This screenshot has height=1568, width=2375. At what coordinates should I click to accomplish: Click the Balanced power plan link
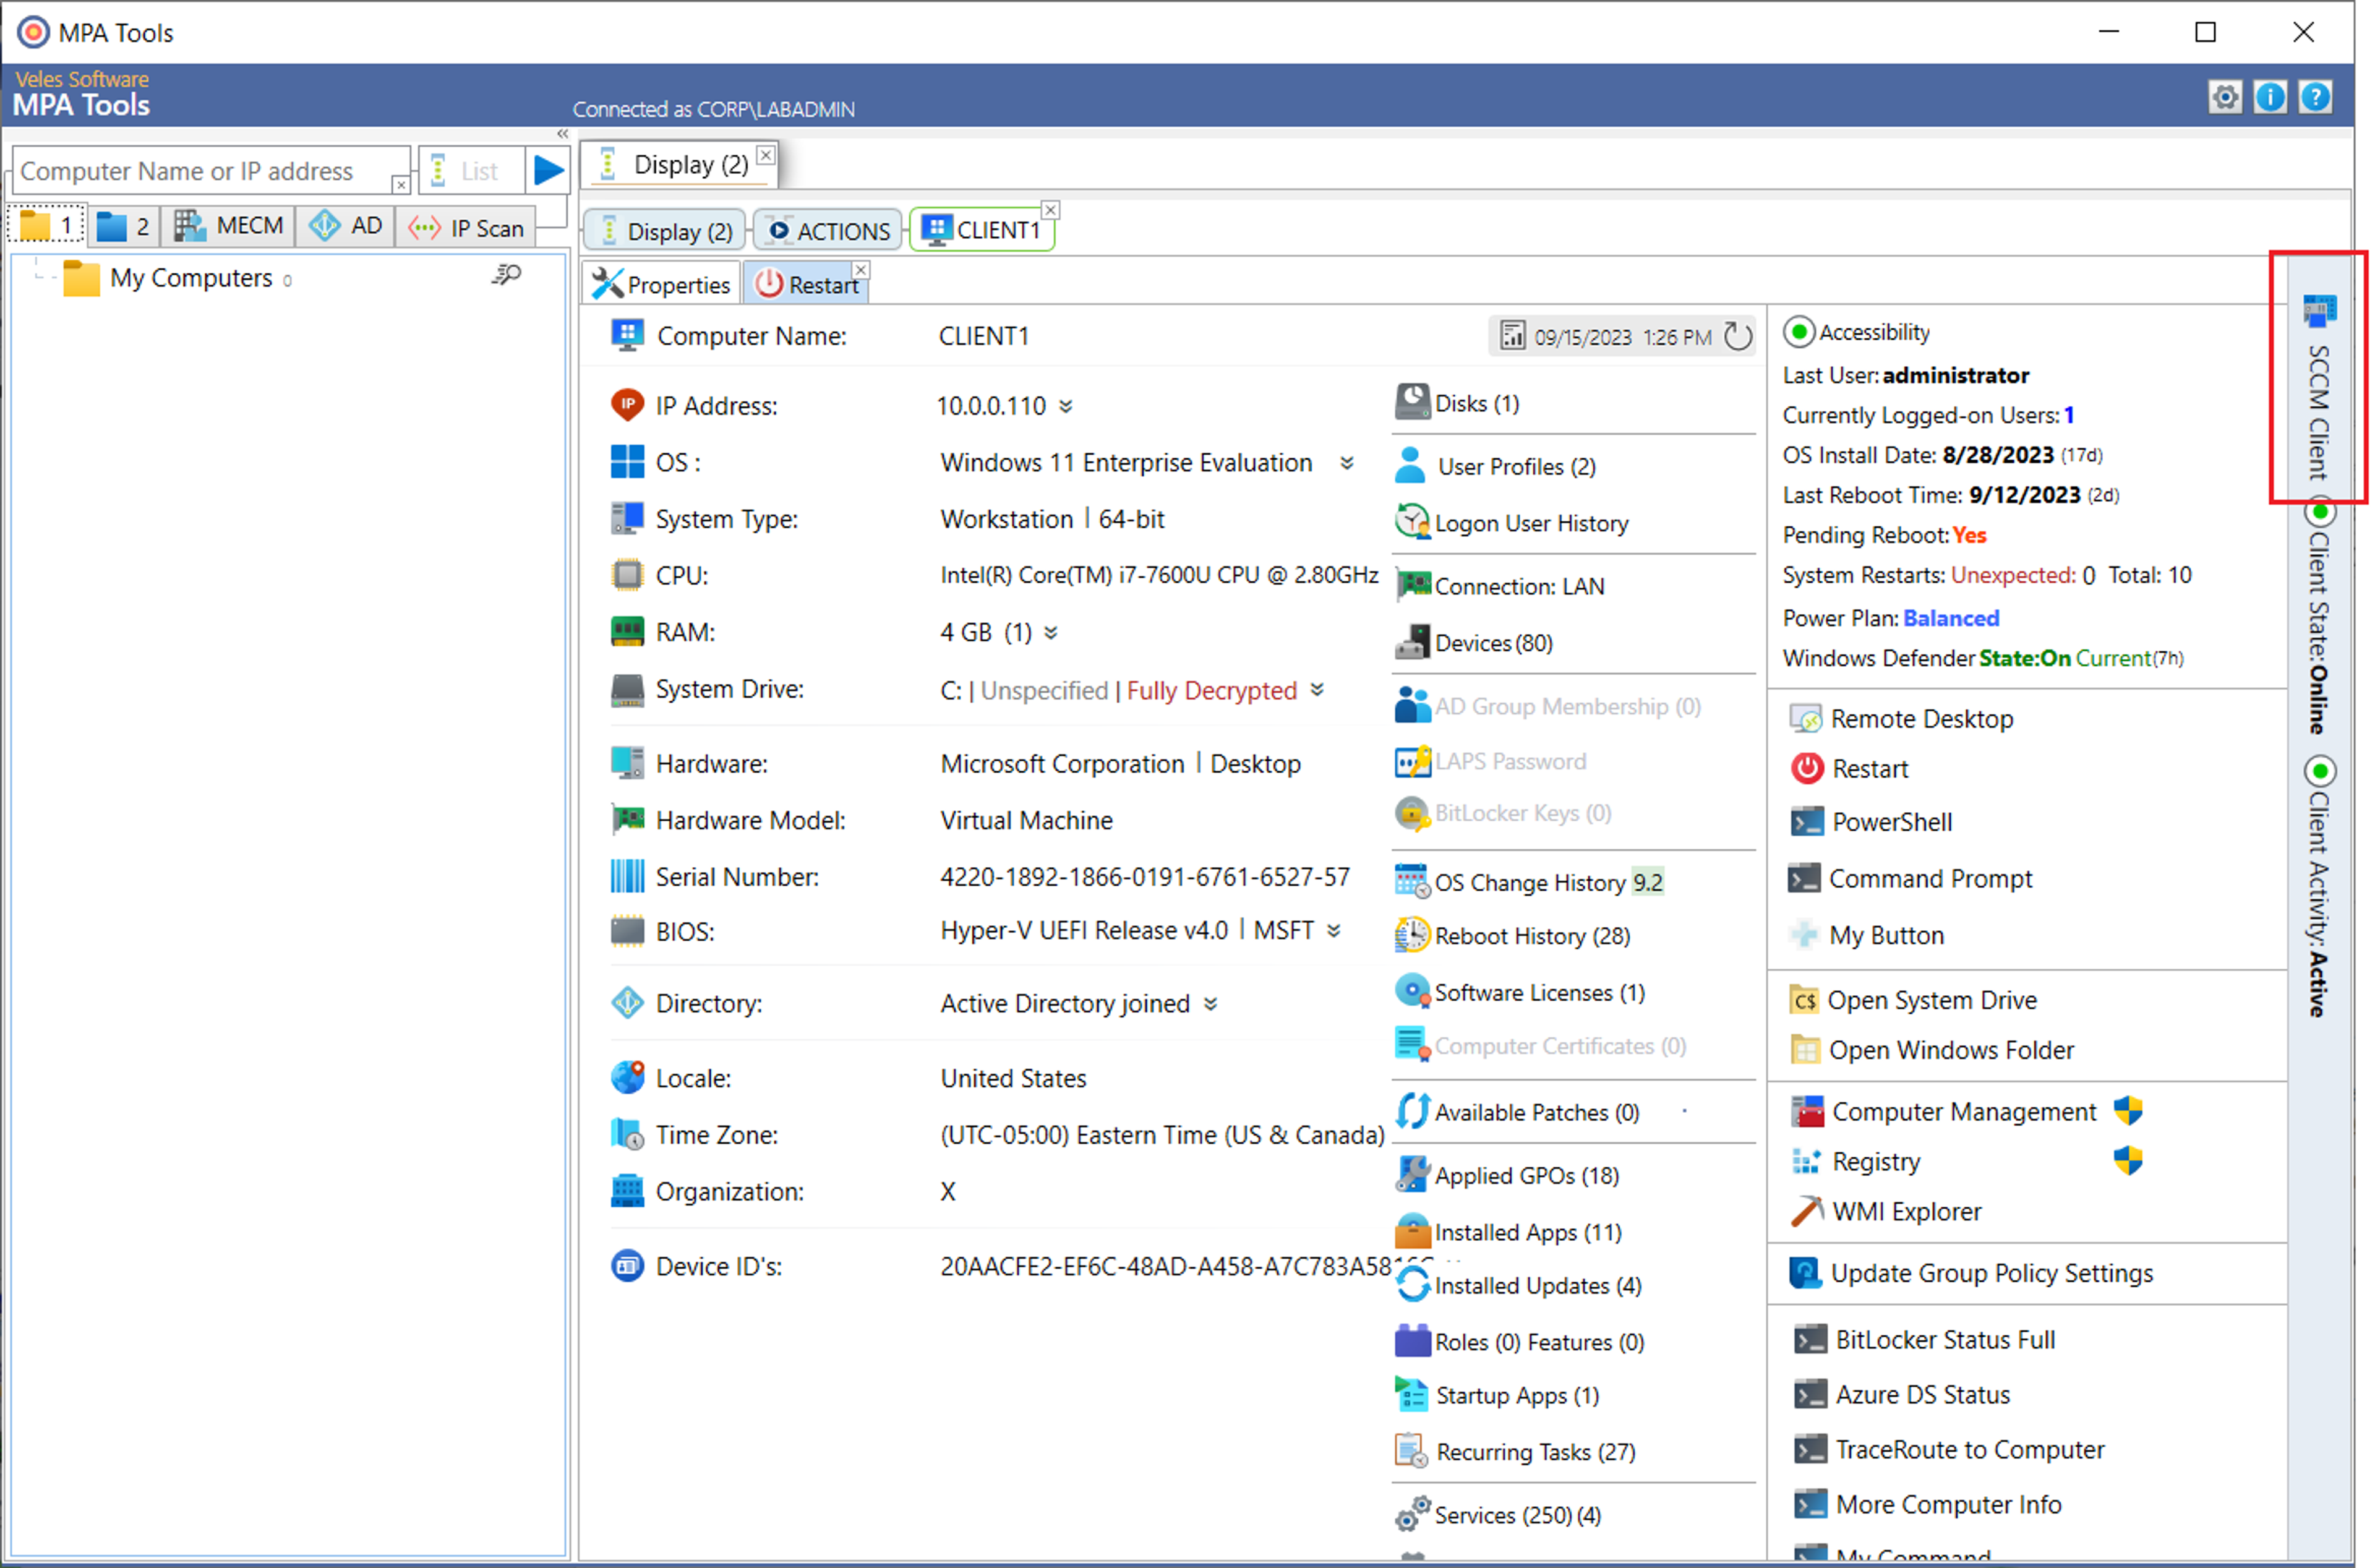coord(1951,618)
